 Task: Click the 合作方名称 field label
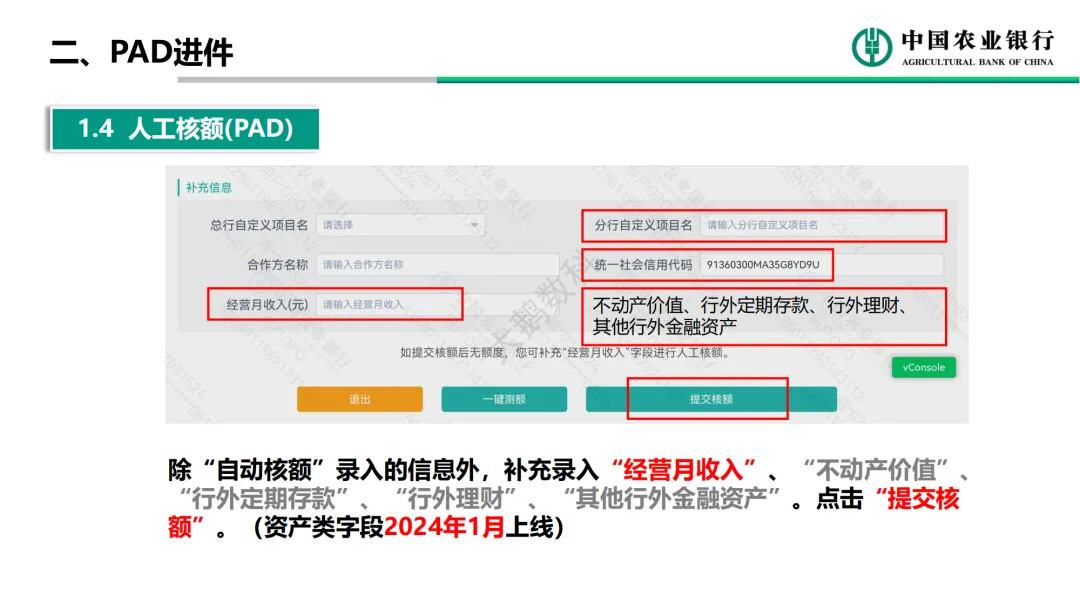coord(277,265)
